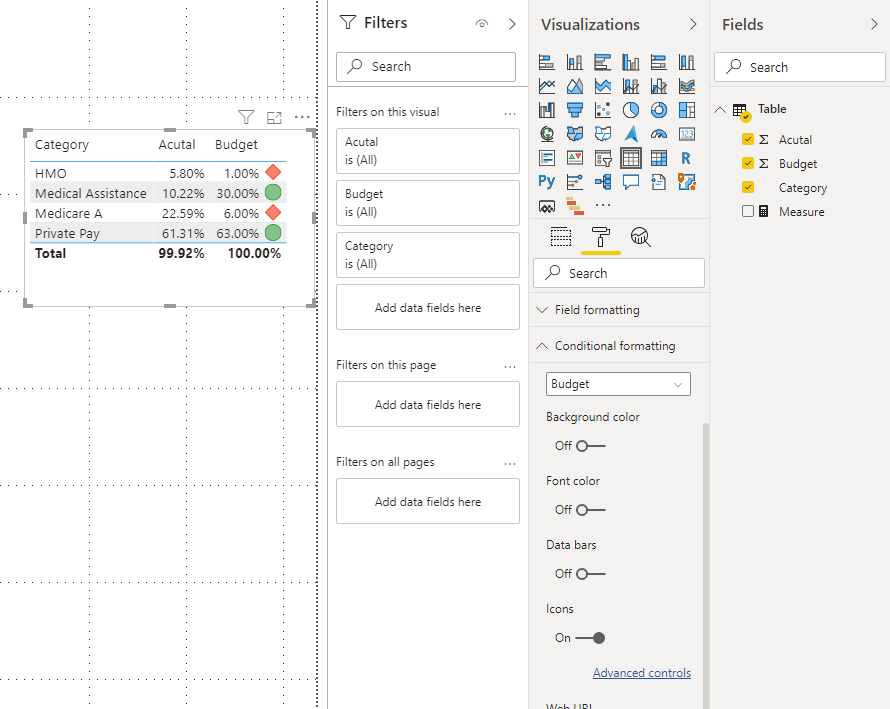Screen dimensions: 890x709
Task: Select the Donut chart visualization
Action: [x=658, y=110]
